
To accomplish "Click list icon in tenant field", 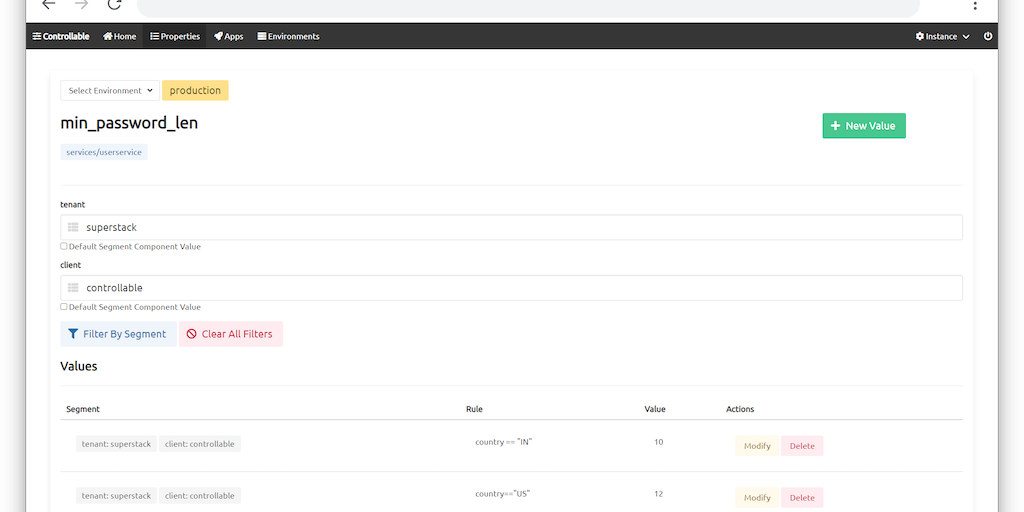I will tap(73, 228).
